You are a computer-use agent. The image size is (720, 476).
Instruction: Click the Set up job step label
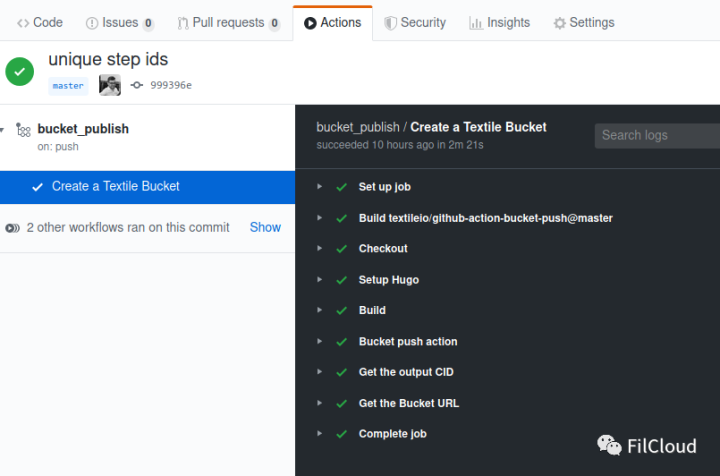pyautogui.click(x=384, y=187)
